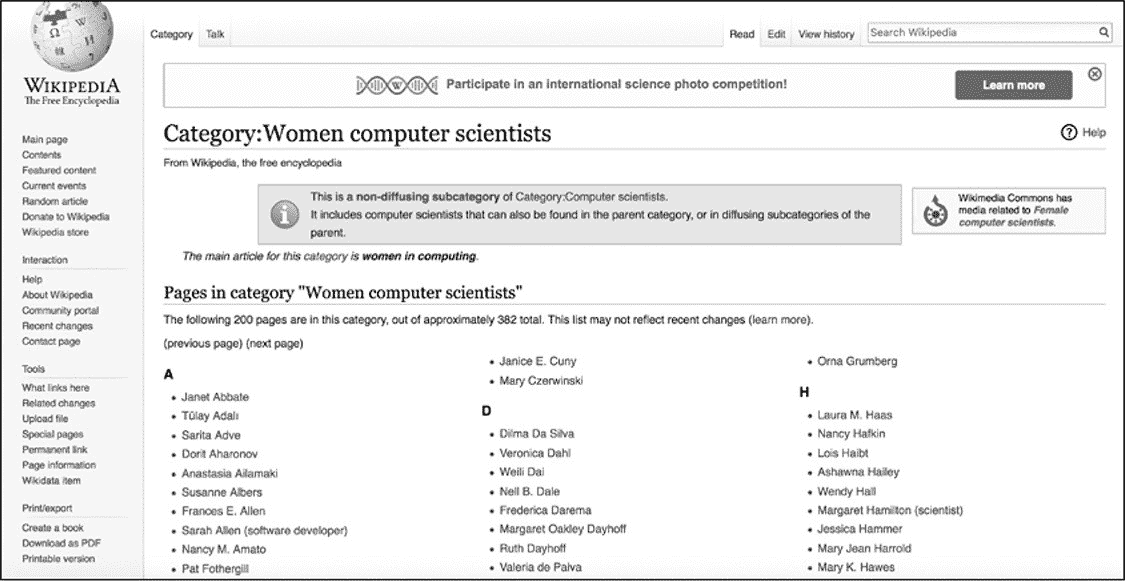Select the Edit tab
This screenshot has width=1125, height=581.
tap(776, 34)
